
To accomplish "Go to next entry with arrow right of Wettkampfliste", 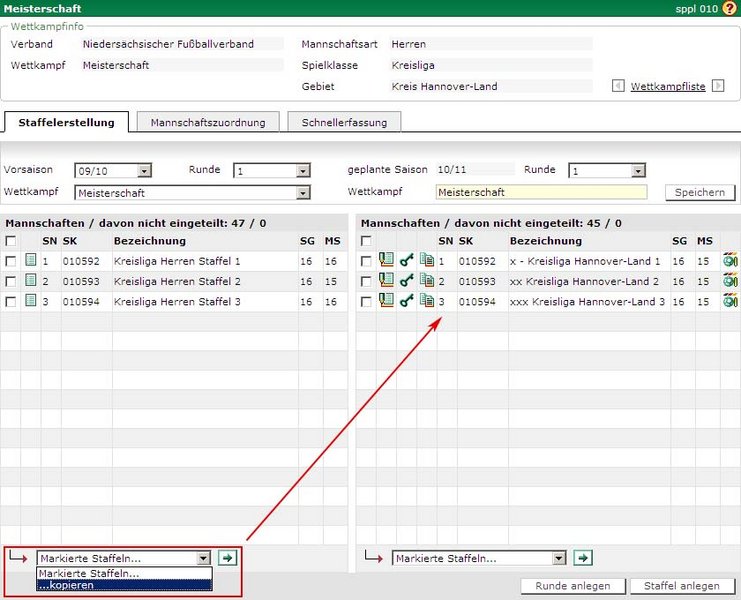I will [x=717, y=87].
